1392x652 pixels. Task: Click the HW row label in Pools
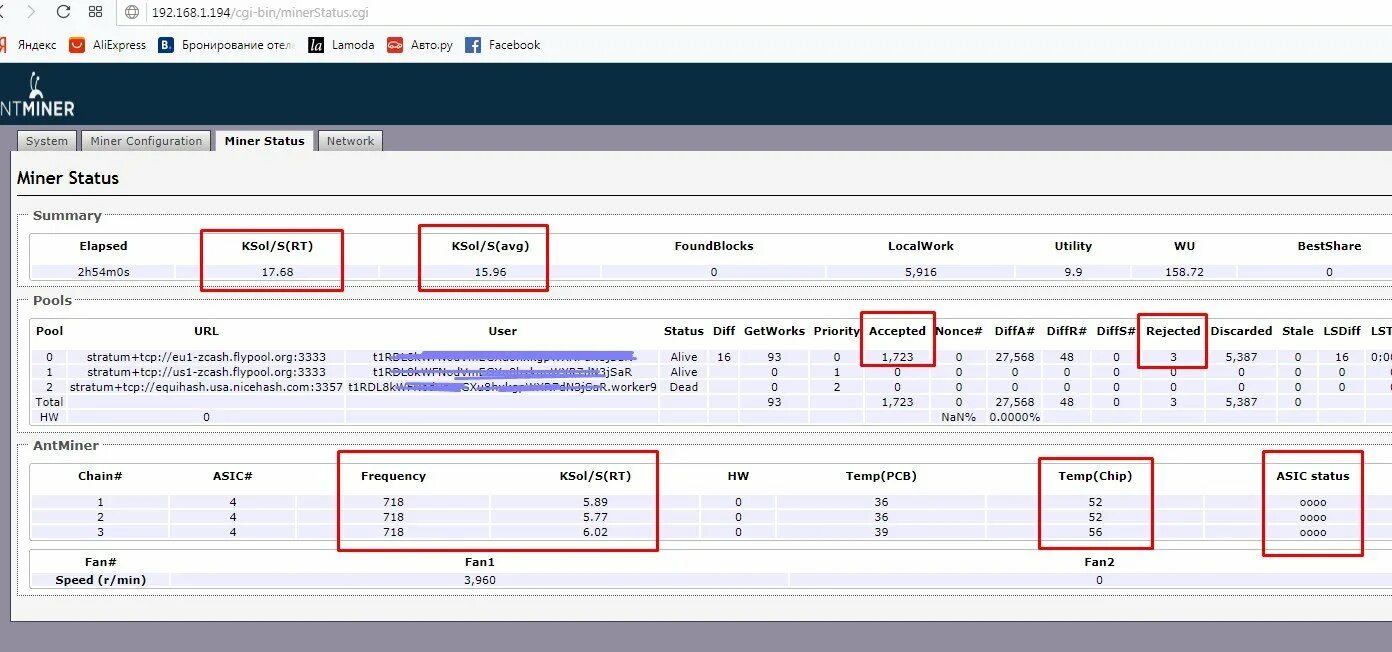48,417
